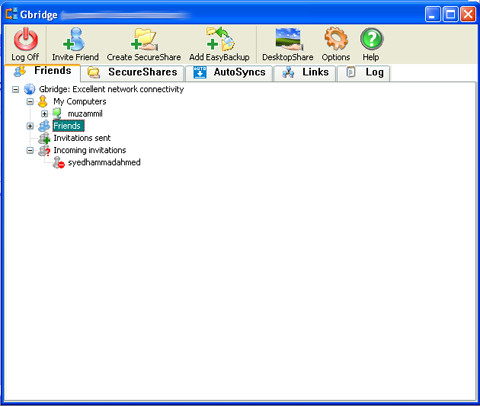The width and height of the screenshot is (480, 406).
Task: Select the syedhammadahmed invitation entry
Action: 104,162
